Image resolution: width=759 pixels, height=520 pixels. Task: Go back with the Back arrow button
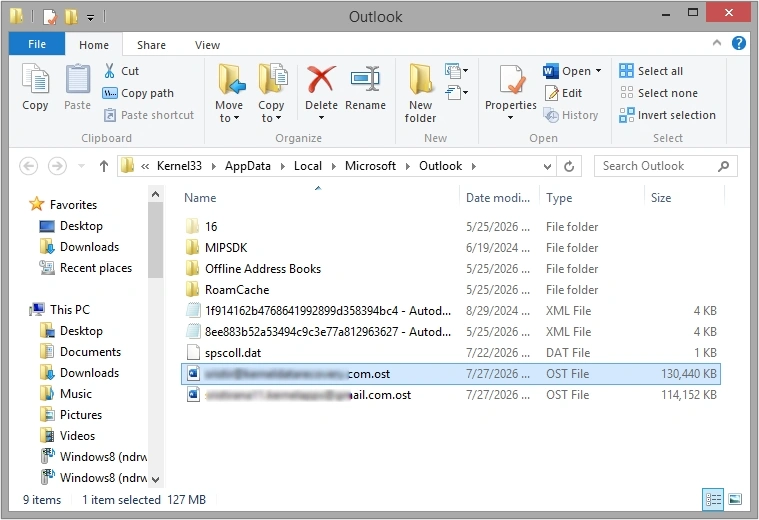coord(29,166)
